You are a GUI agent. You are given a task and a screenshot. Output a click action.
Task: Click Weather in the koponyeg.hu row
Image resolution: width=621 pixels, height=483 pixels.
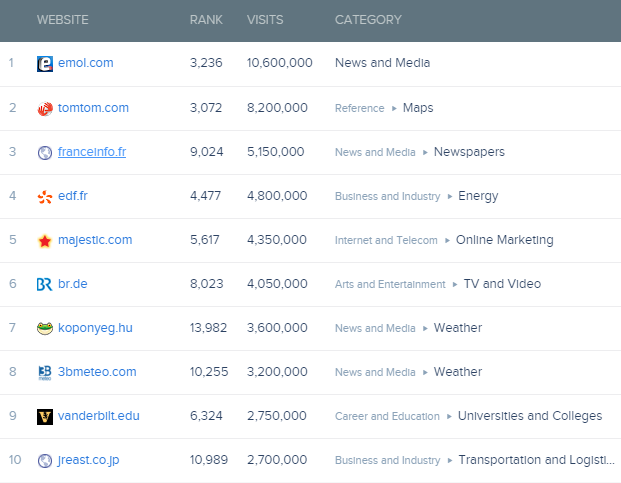pyautogui.click(x=458, y=328)
